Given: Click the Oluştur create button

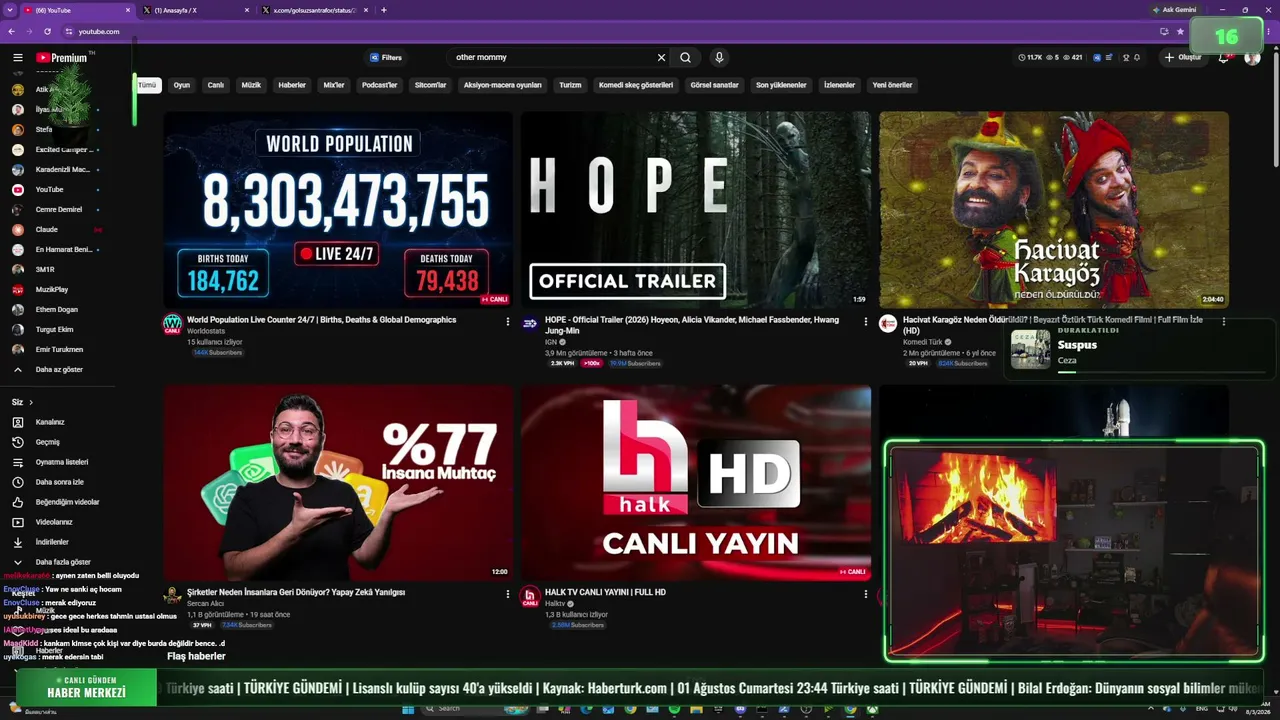Looking at the screenshot, I should pos(1182,58).
